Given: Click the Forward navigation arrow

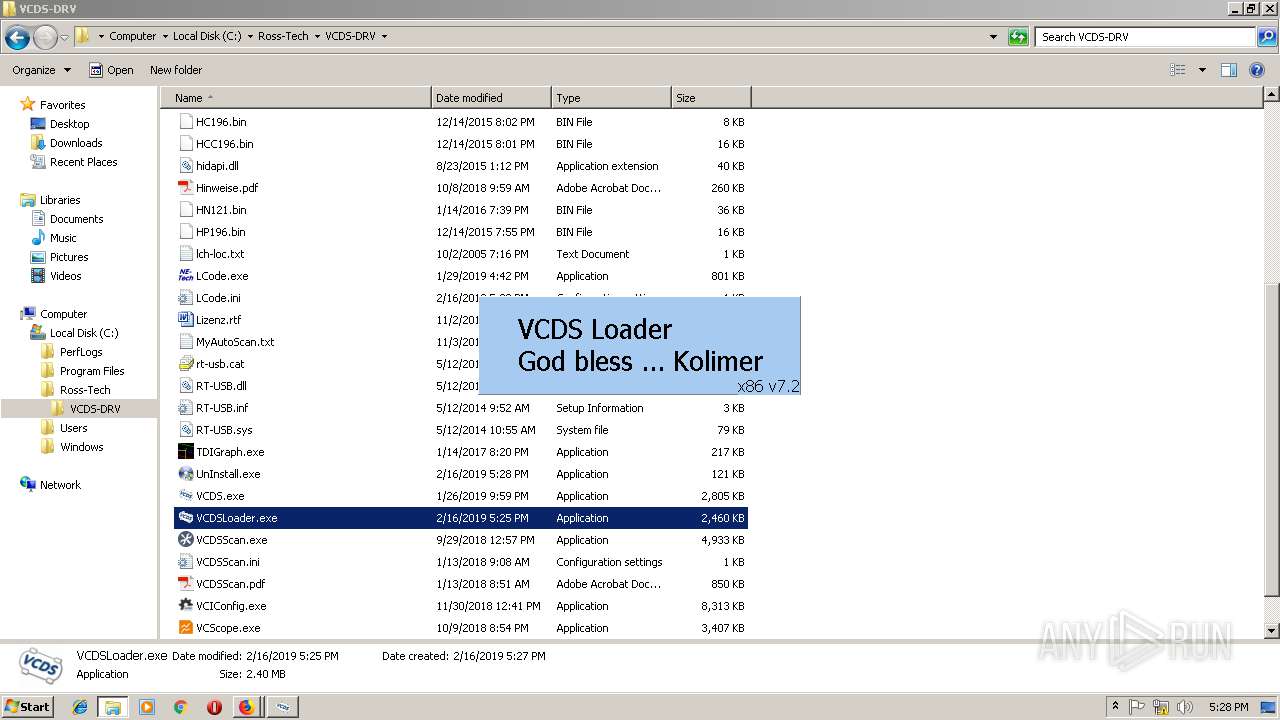Looking at the screenshot, I should [x=45, y=38].
